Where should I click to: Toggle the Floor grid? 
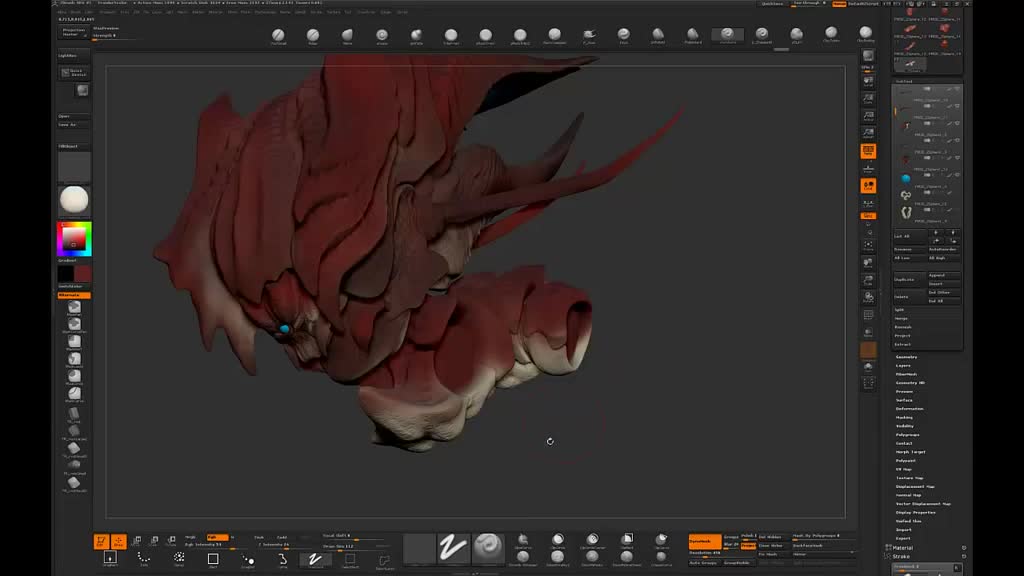pyautogui.click(x=868, y=168)
